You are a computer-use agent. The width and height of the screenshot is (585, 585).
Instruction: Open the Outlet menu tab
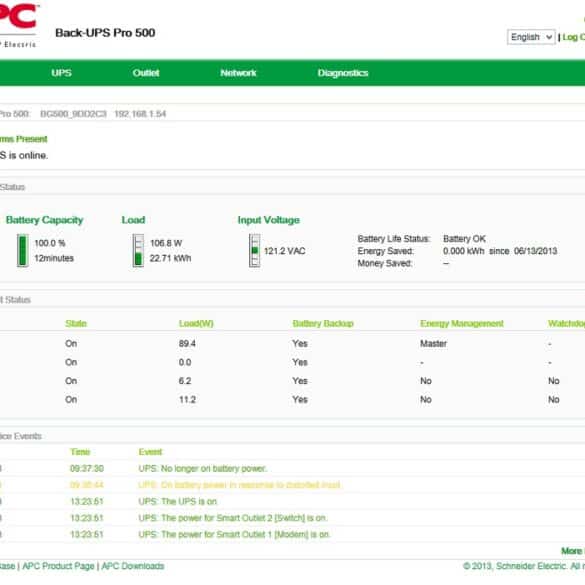[x=146, y=73]
